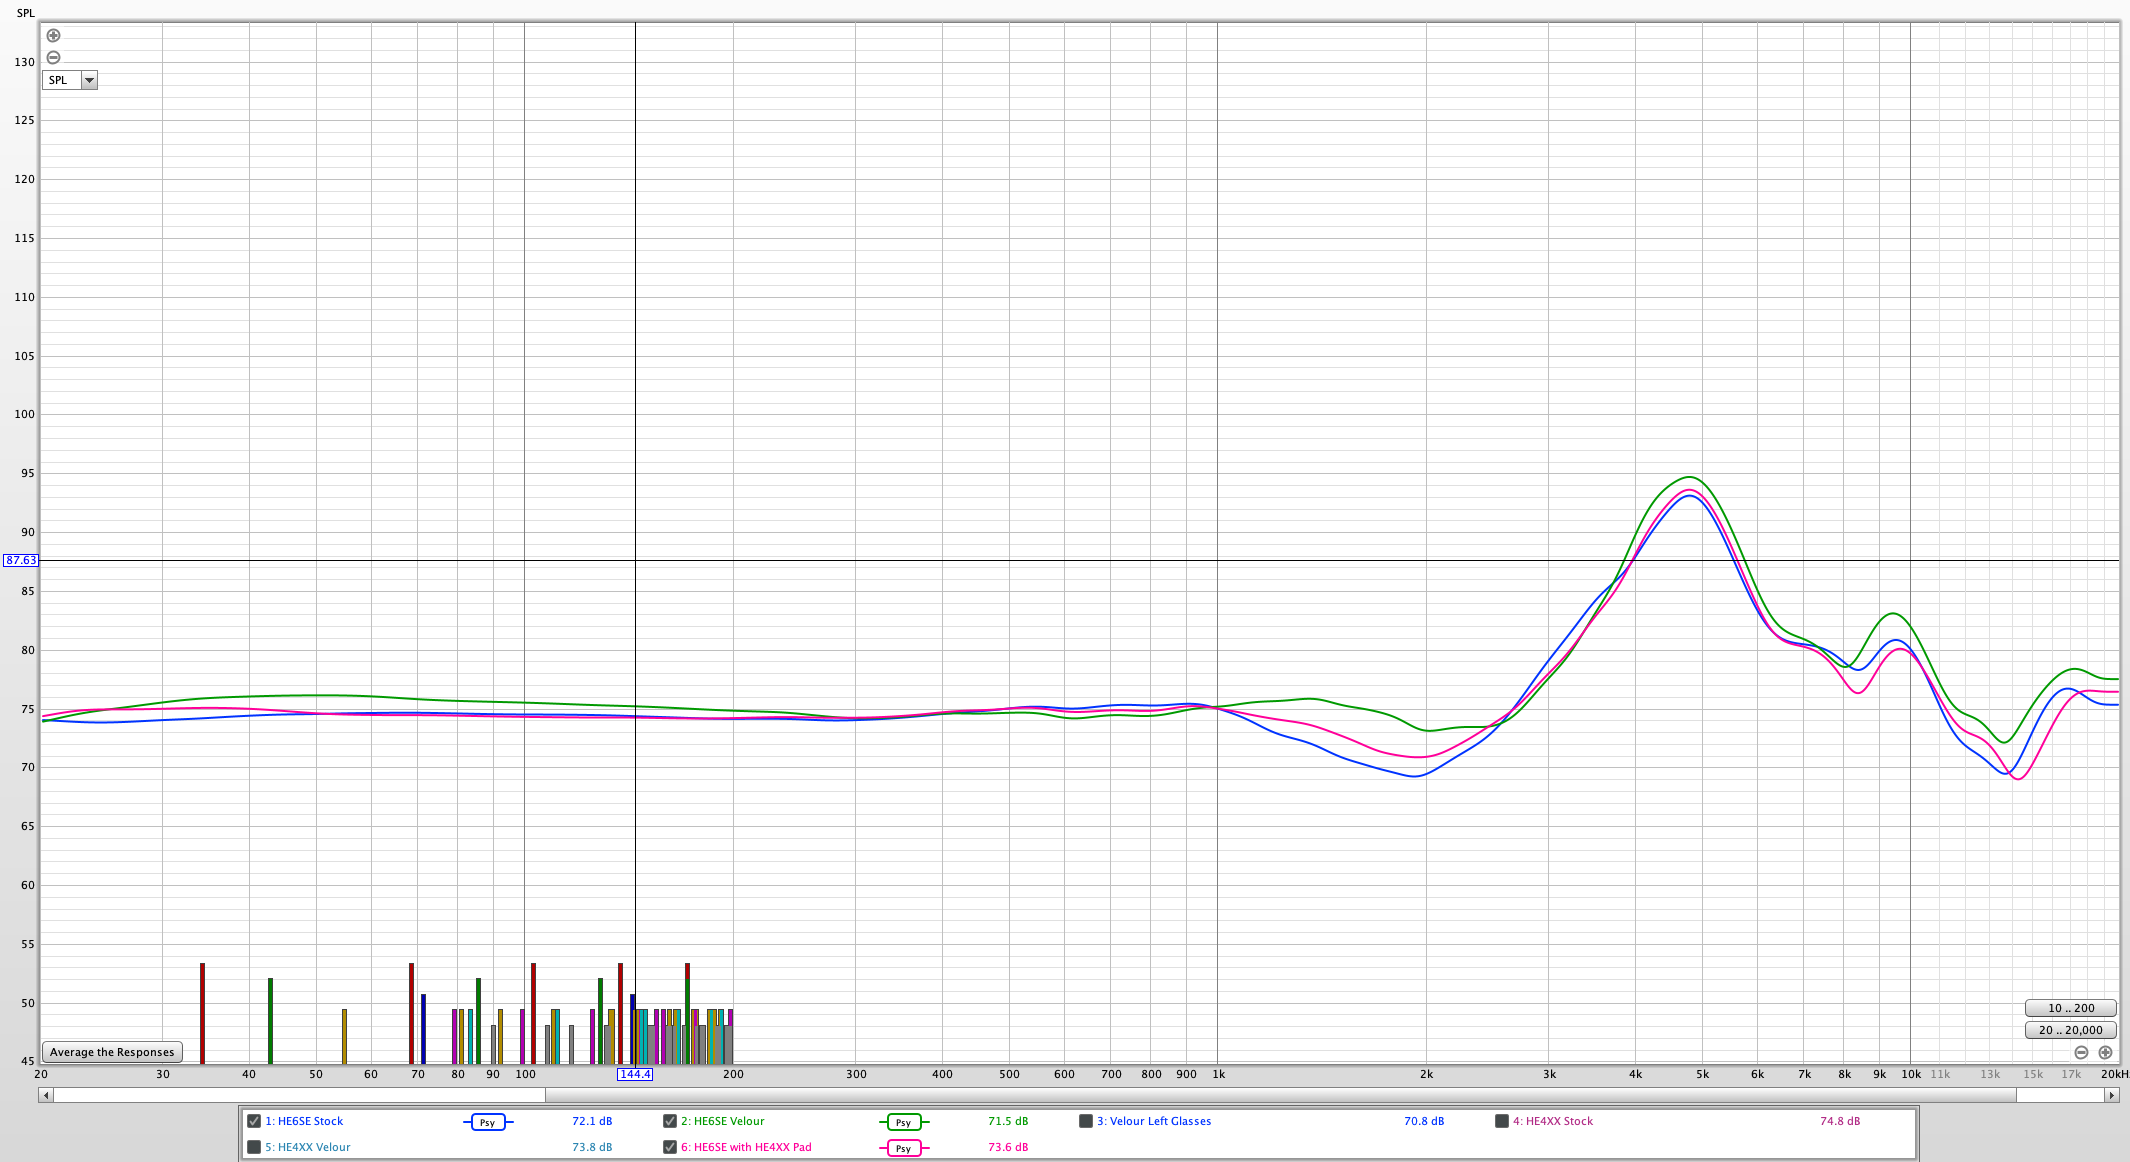This screenshot has width=2130, height=1162.
Task: Open the SPL axis dropdown arrow
Action: coord(89,80)
